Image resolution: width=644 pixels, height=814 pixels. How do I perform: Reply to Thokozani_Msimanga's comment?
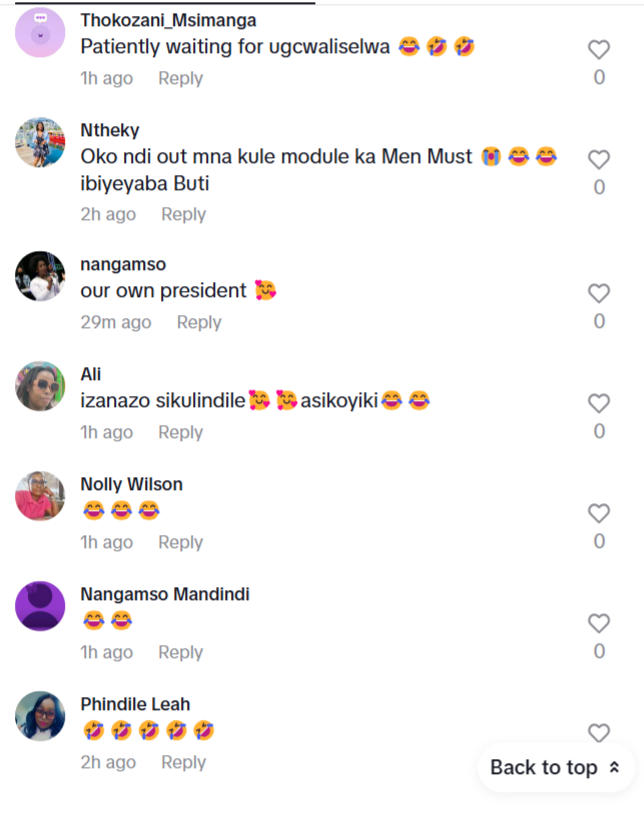click(180, 78)
